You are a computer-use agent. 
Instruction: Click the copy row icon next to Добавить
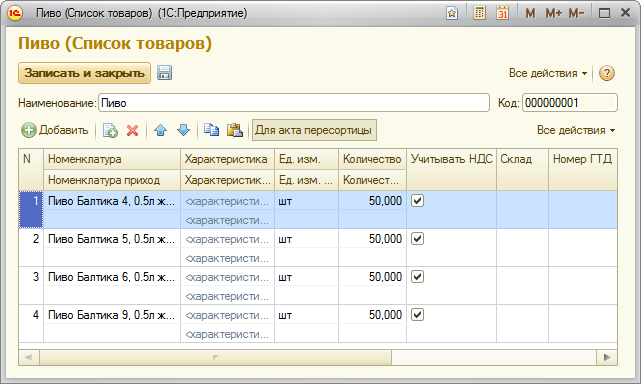point(110,130)
